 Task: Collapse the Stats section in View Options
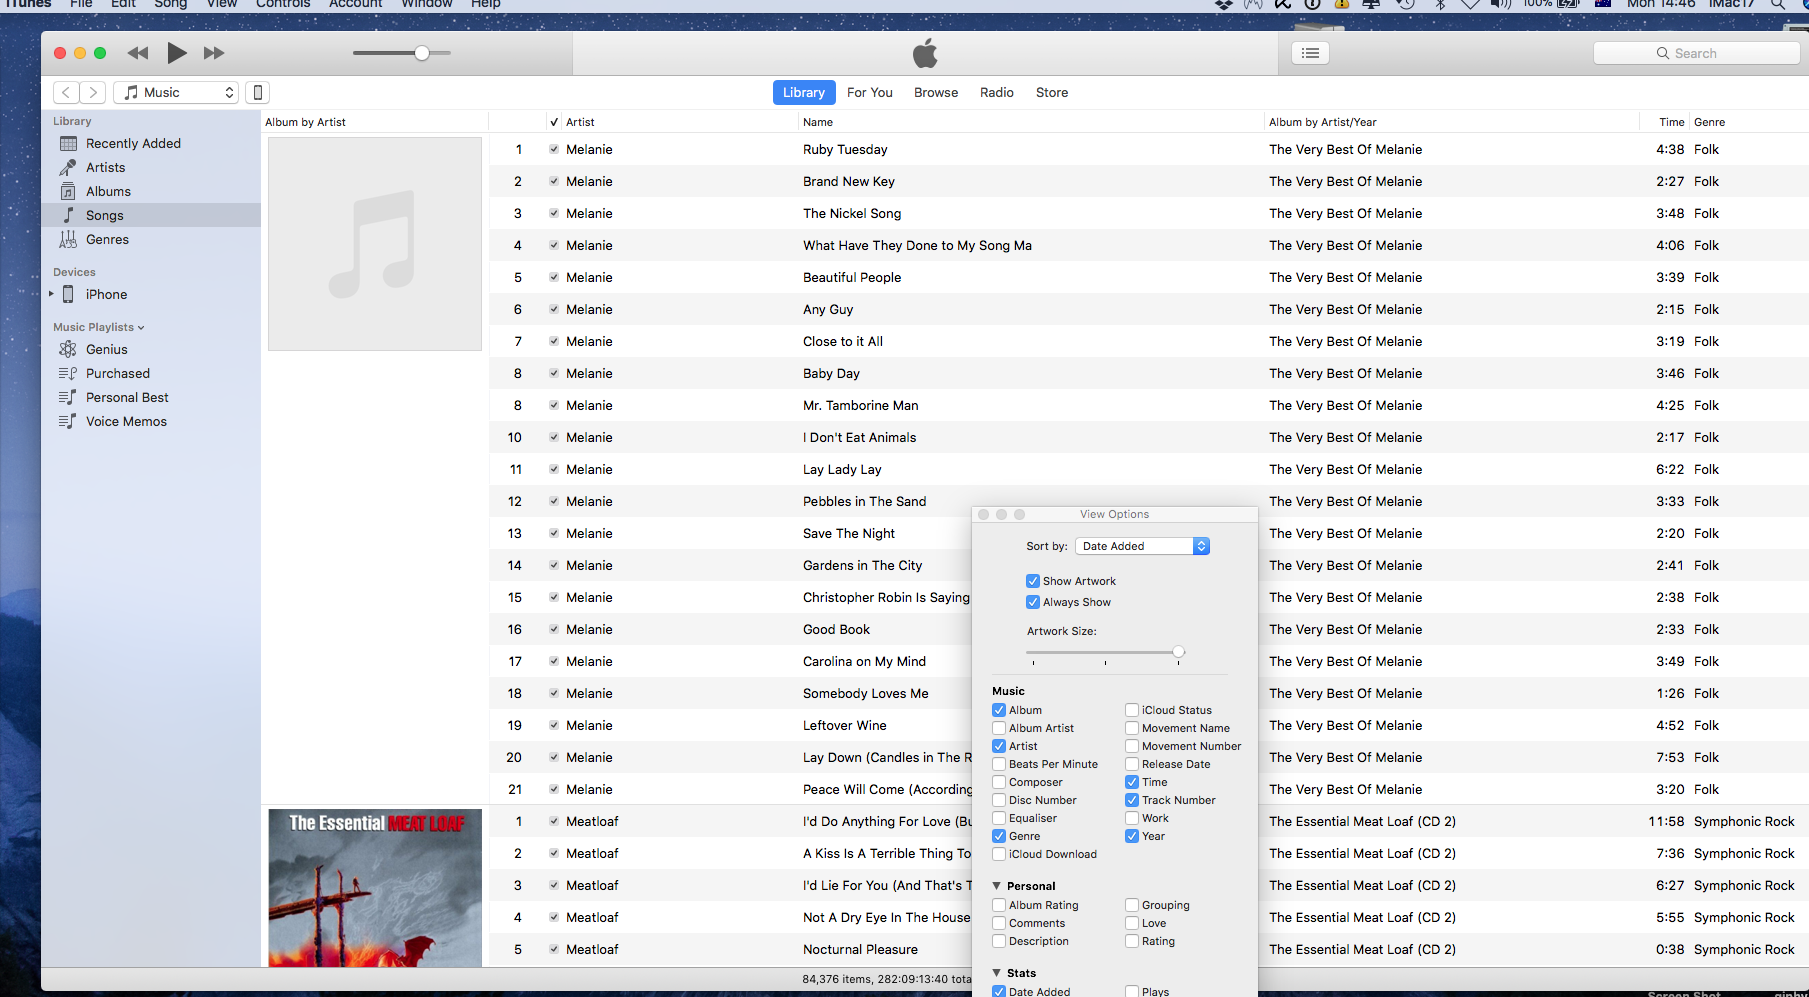tap(997, 973)
